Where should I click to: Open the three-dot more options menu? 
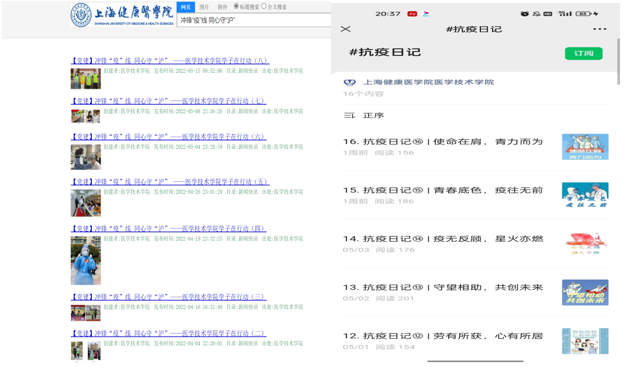click(599, 29)
